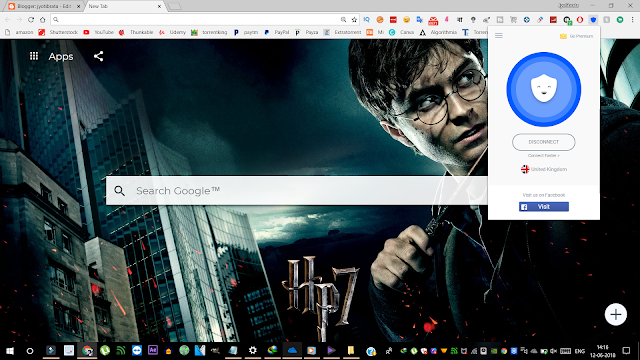The width and height of the screenshot is (640, 360).
Task: Click the browser forward arrow
Action: click(19, 20)
